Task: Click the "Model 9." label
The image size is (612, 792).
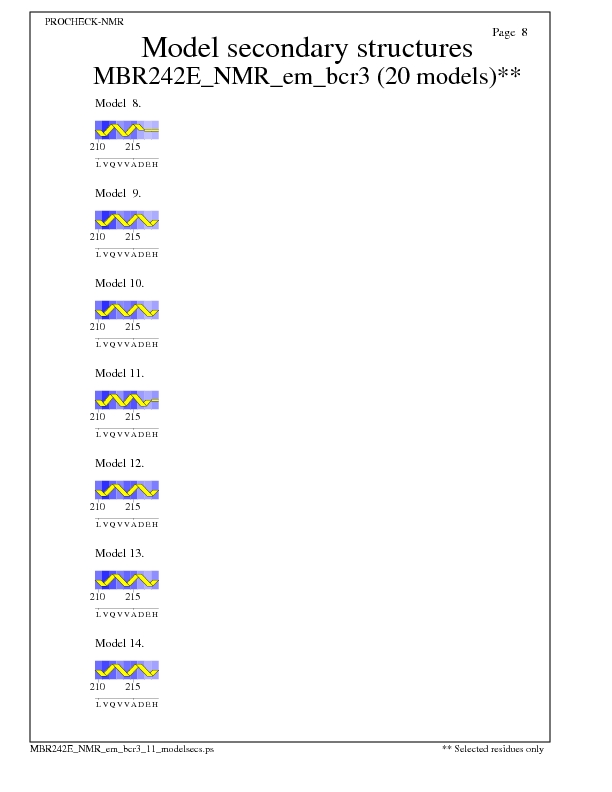Action: click(x=118, y=193)
